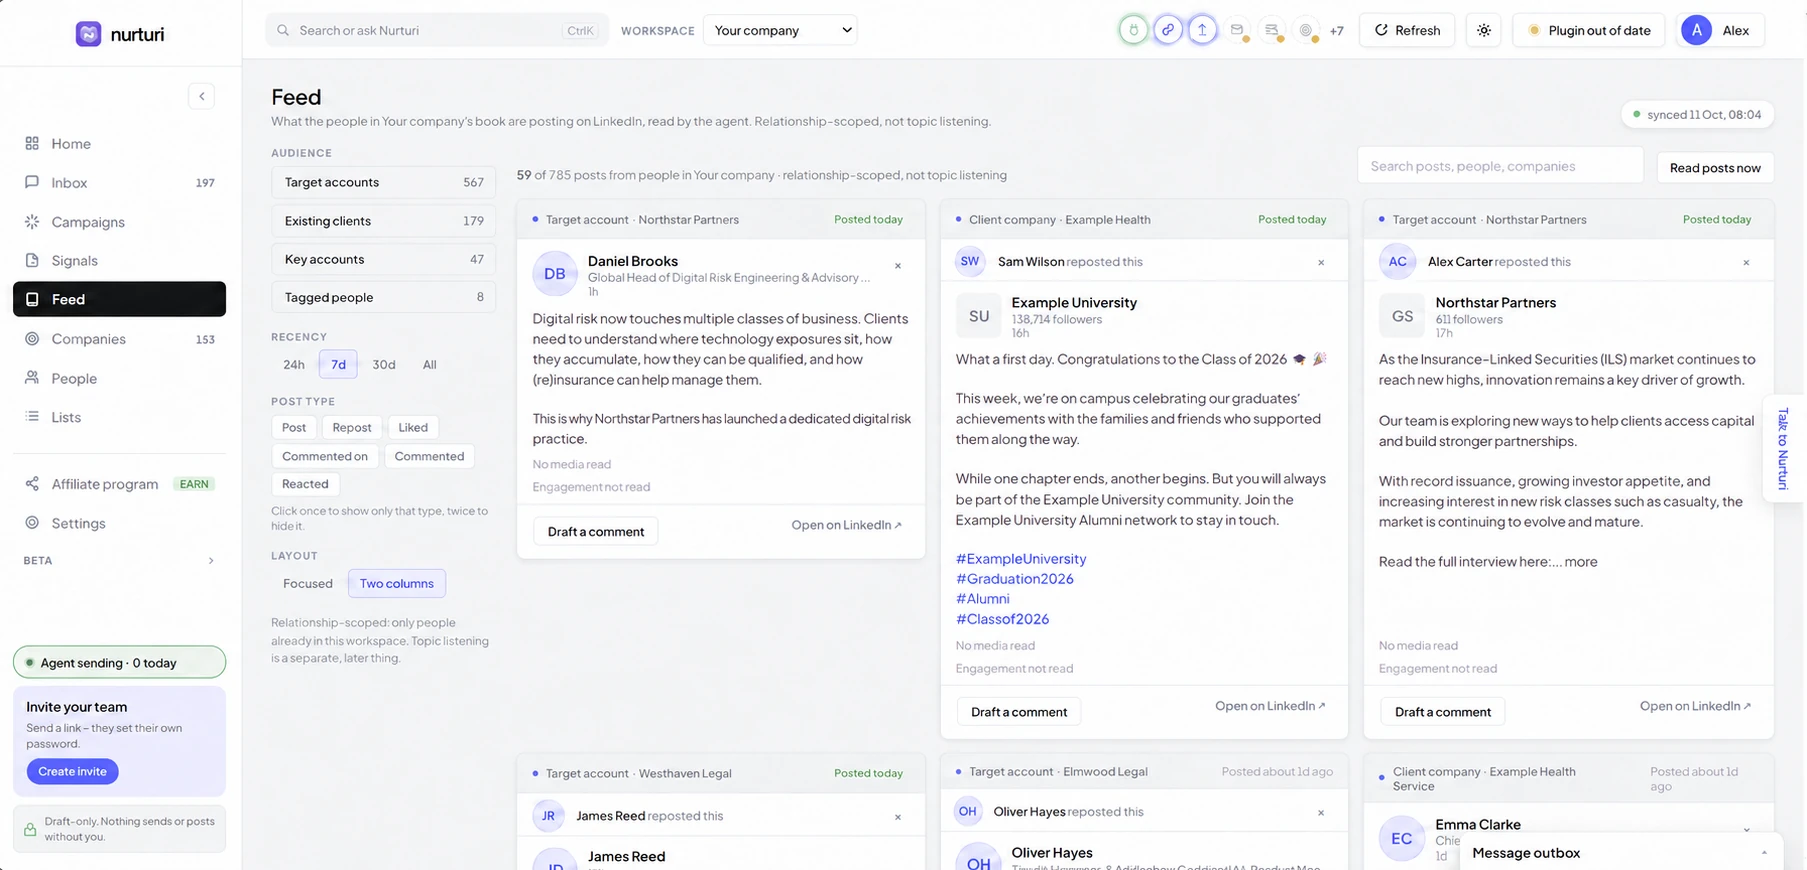Navigate to Signals in the sidebar
Screen dimensions: 1807x870
(x=119, y=261)
